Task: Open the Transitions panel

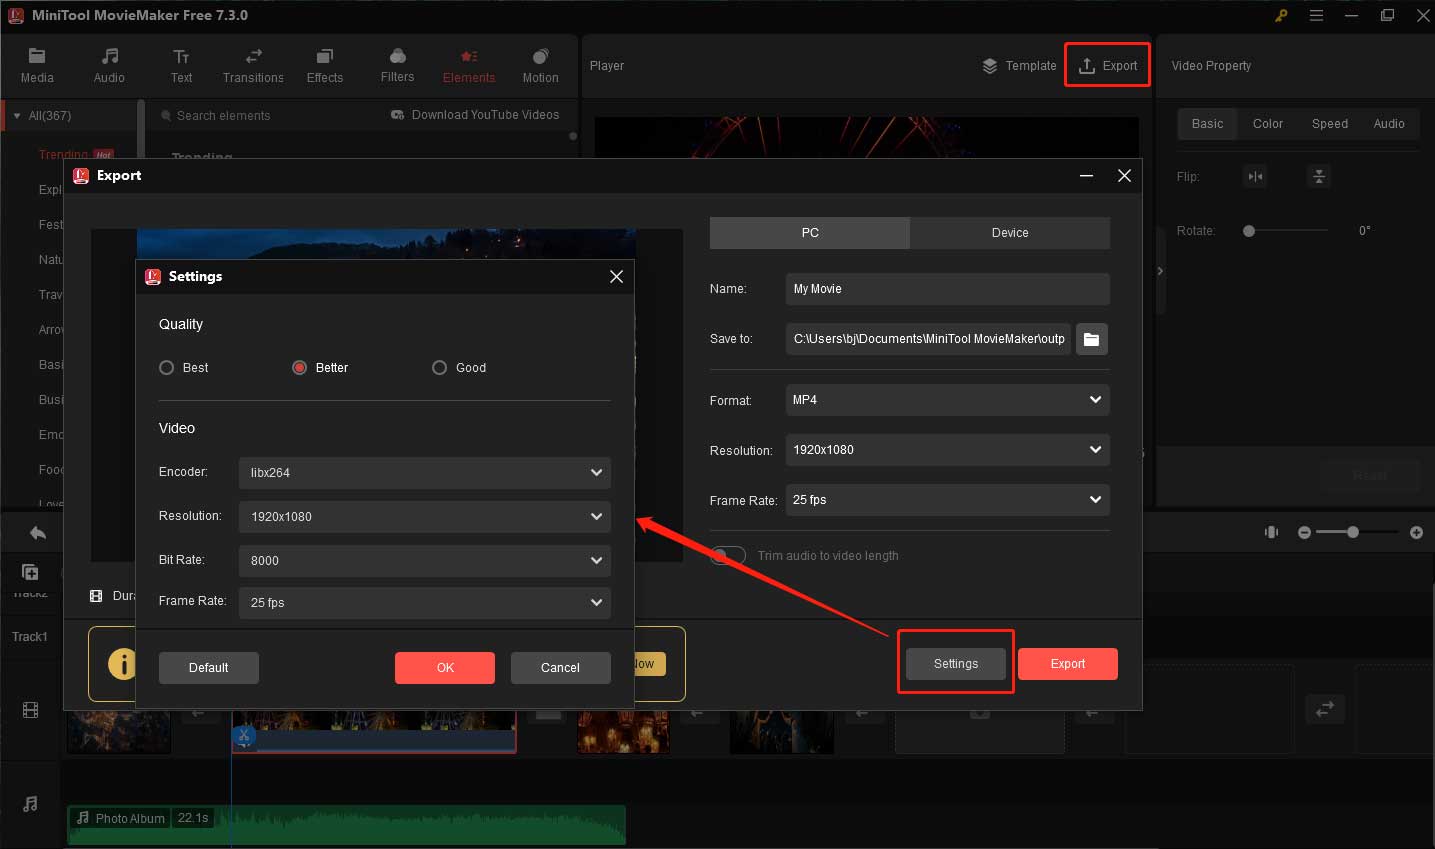Action: point(253,66)
